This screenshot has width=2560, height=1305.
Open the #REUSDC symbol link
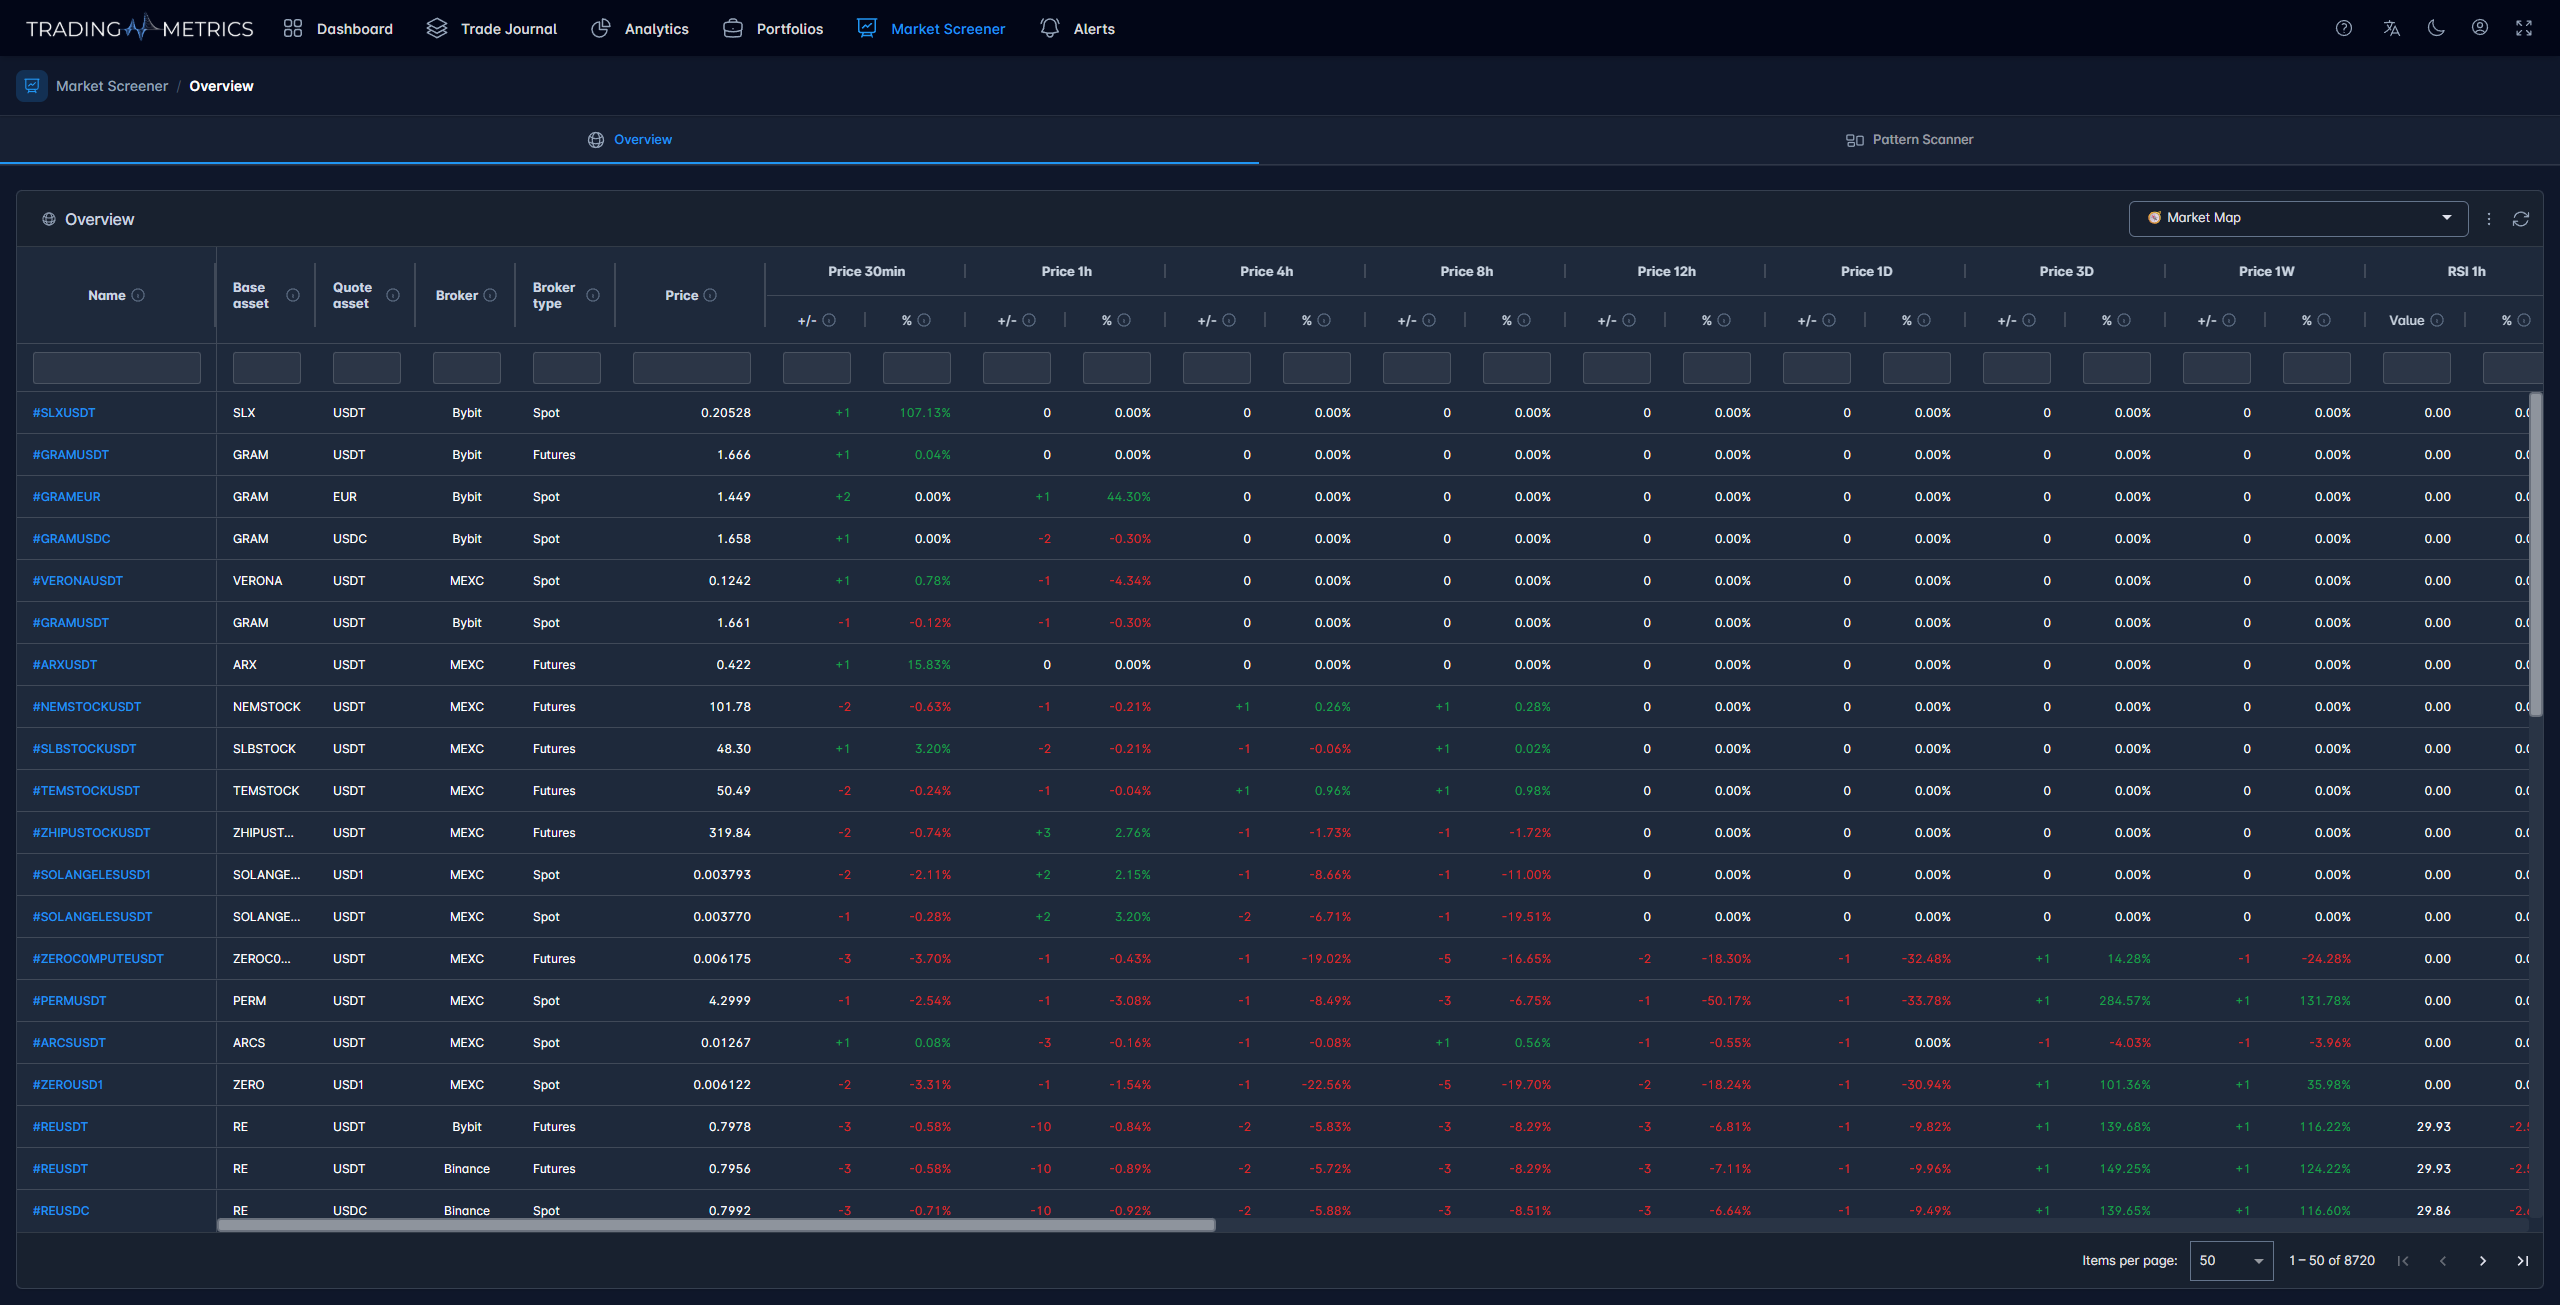click(61, 1211)
